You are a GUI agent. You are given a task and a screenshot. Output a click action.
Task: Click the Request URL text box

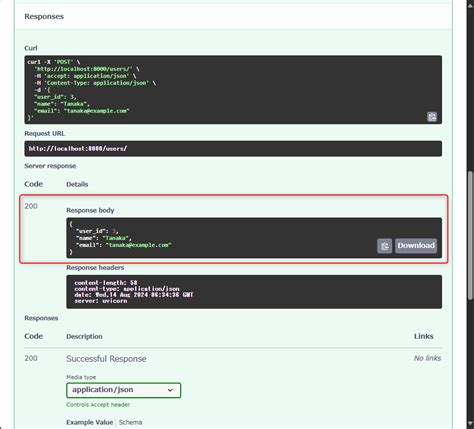pos(233,149)
